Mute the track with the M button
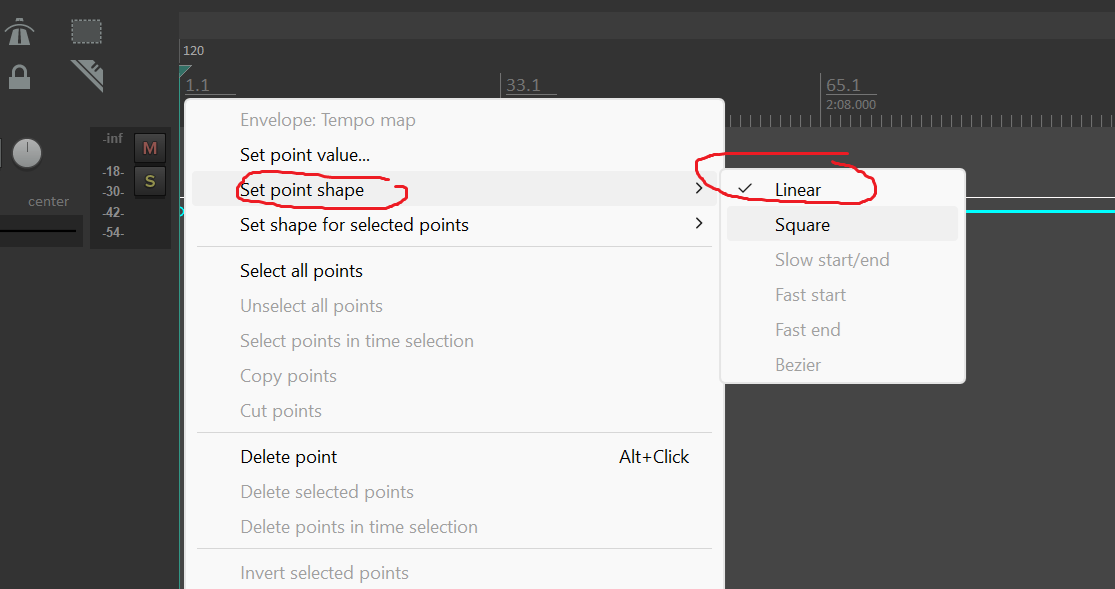The height and width of the screenshot is (589, 1115). click(x=150, y=148)
